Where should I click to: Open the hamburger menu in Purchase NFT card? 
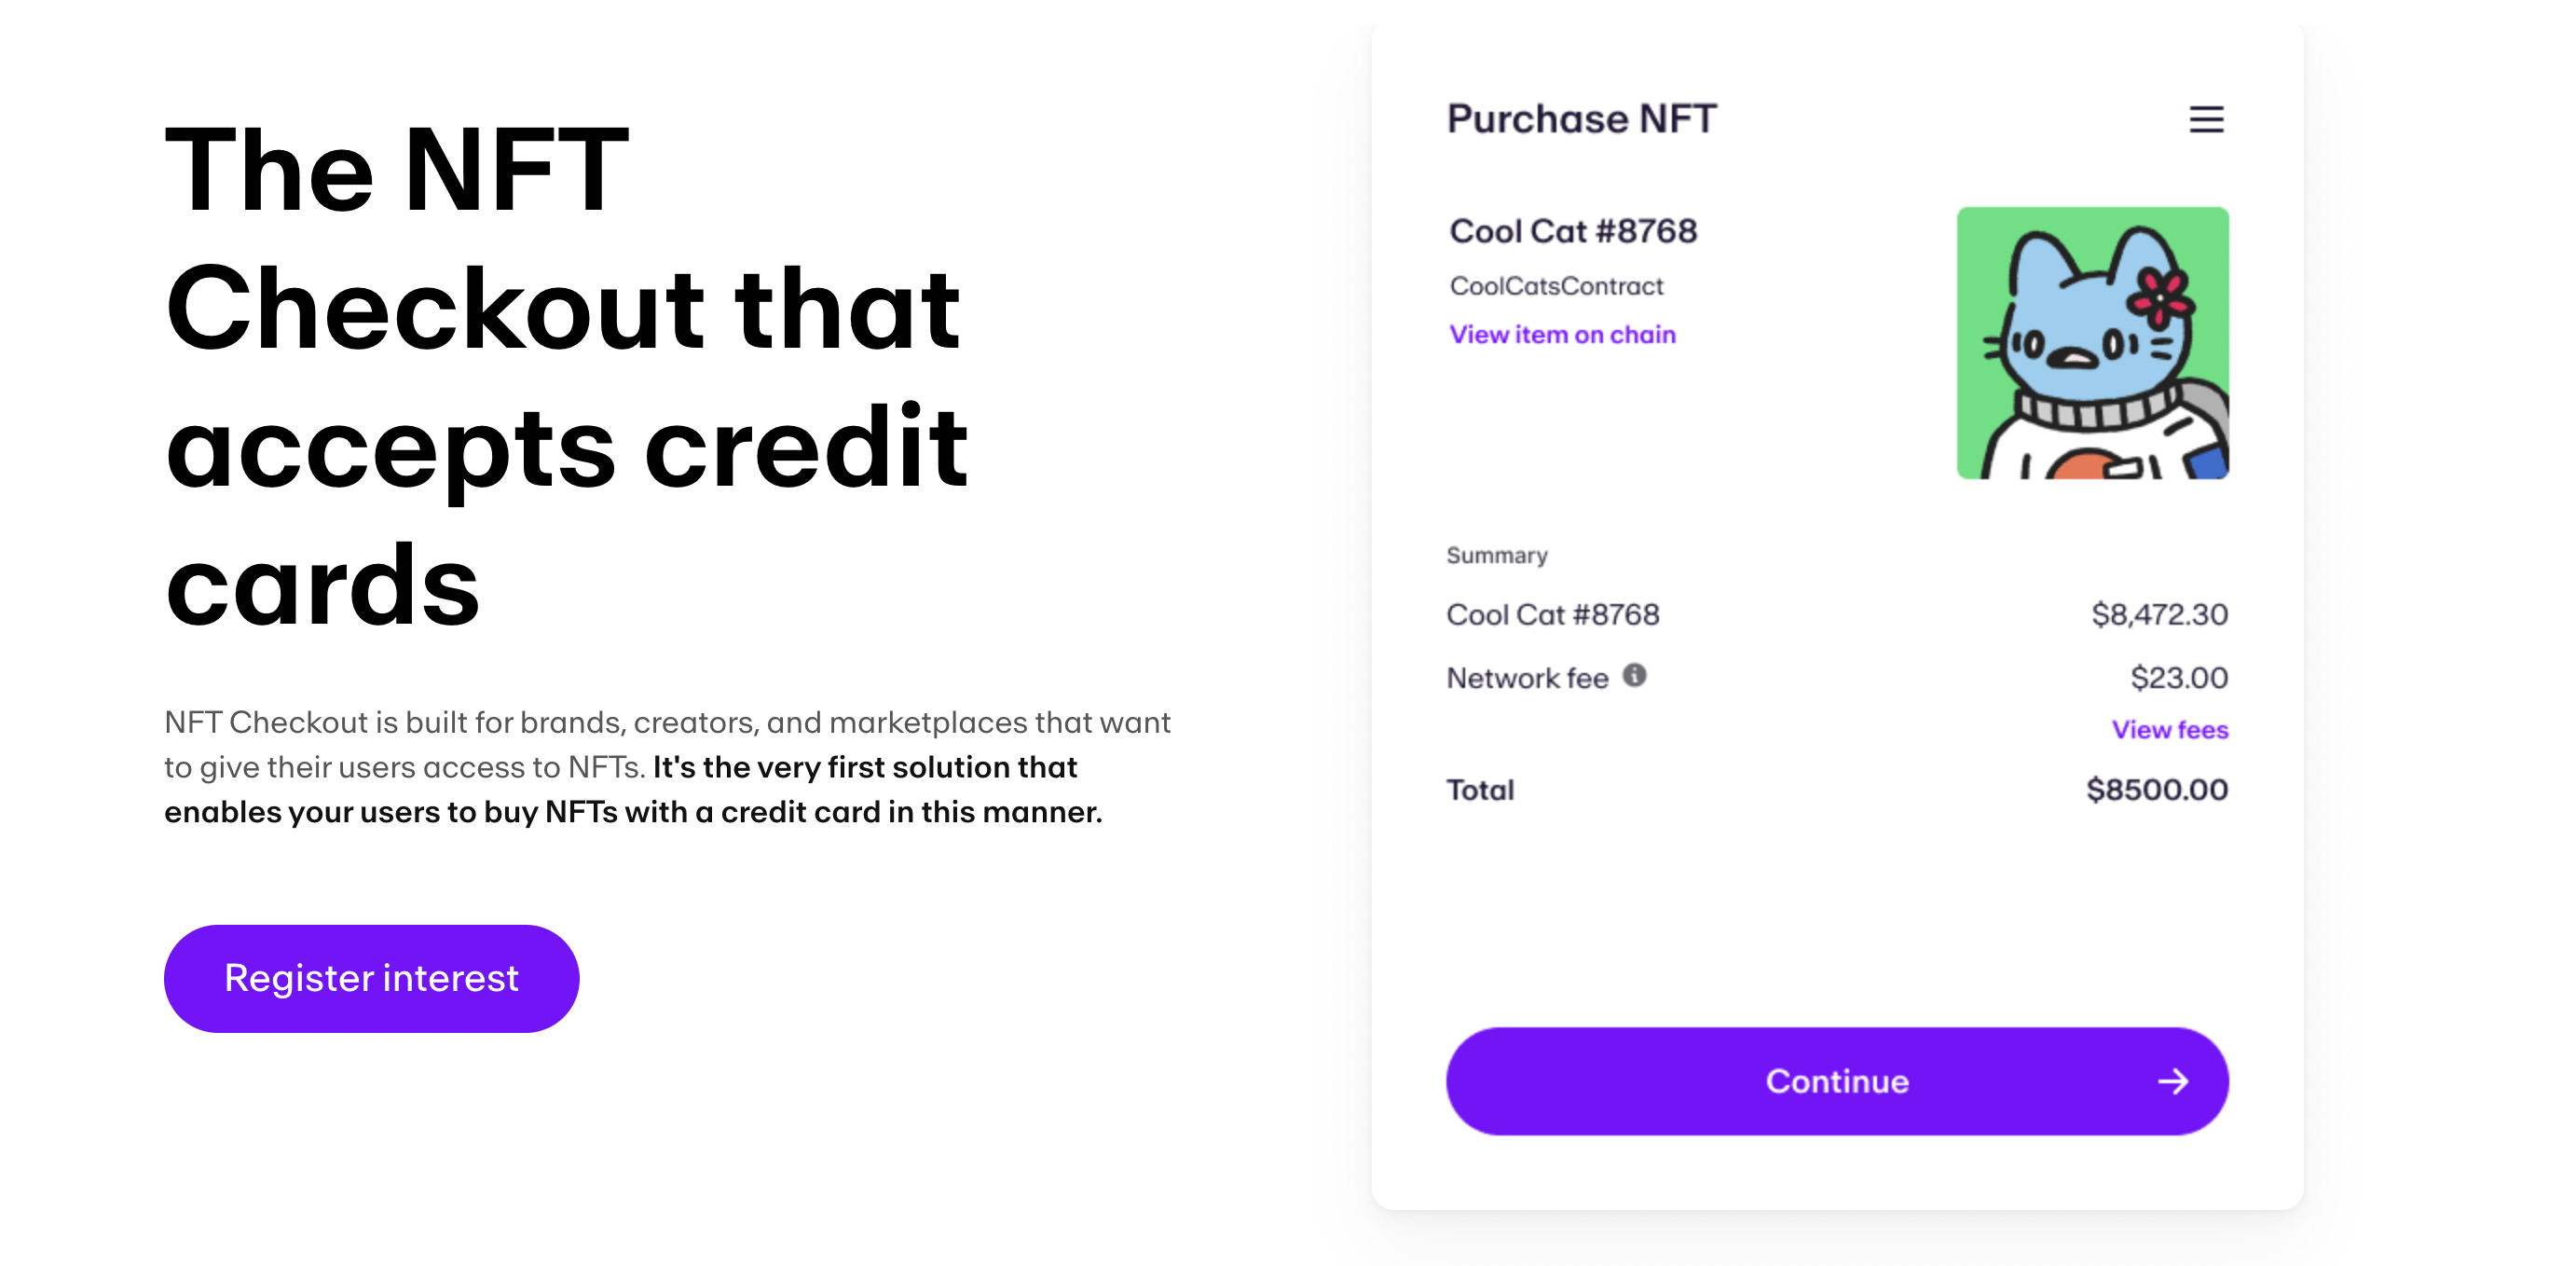click(x=2206, y=120)
